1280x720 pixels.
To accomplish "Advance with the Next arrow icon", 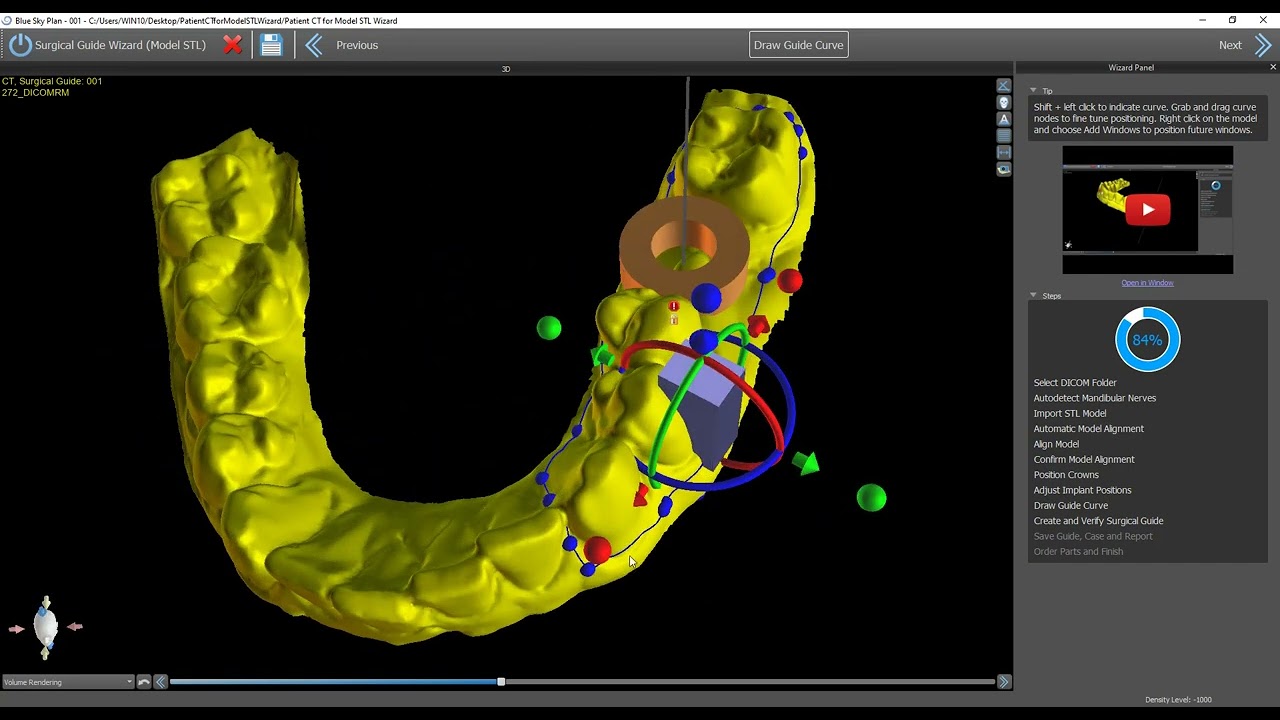I will tap(1263, 45).
